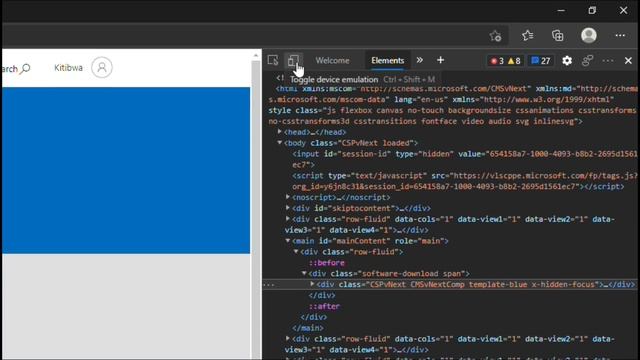640x360 pixels.
Task: Activate the inspect element picker icon
Action: coord(273,60)
